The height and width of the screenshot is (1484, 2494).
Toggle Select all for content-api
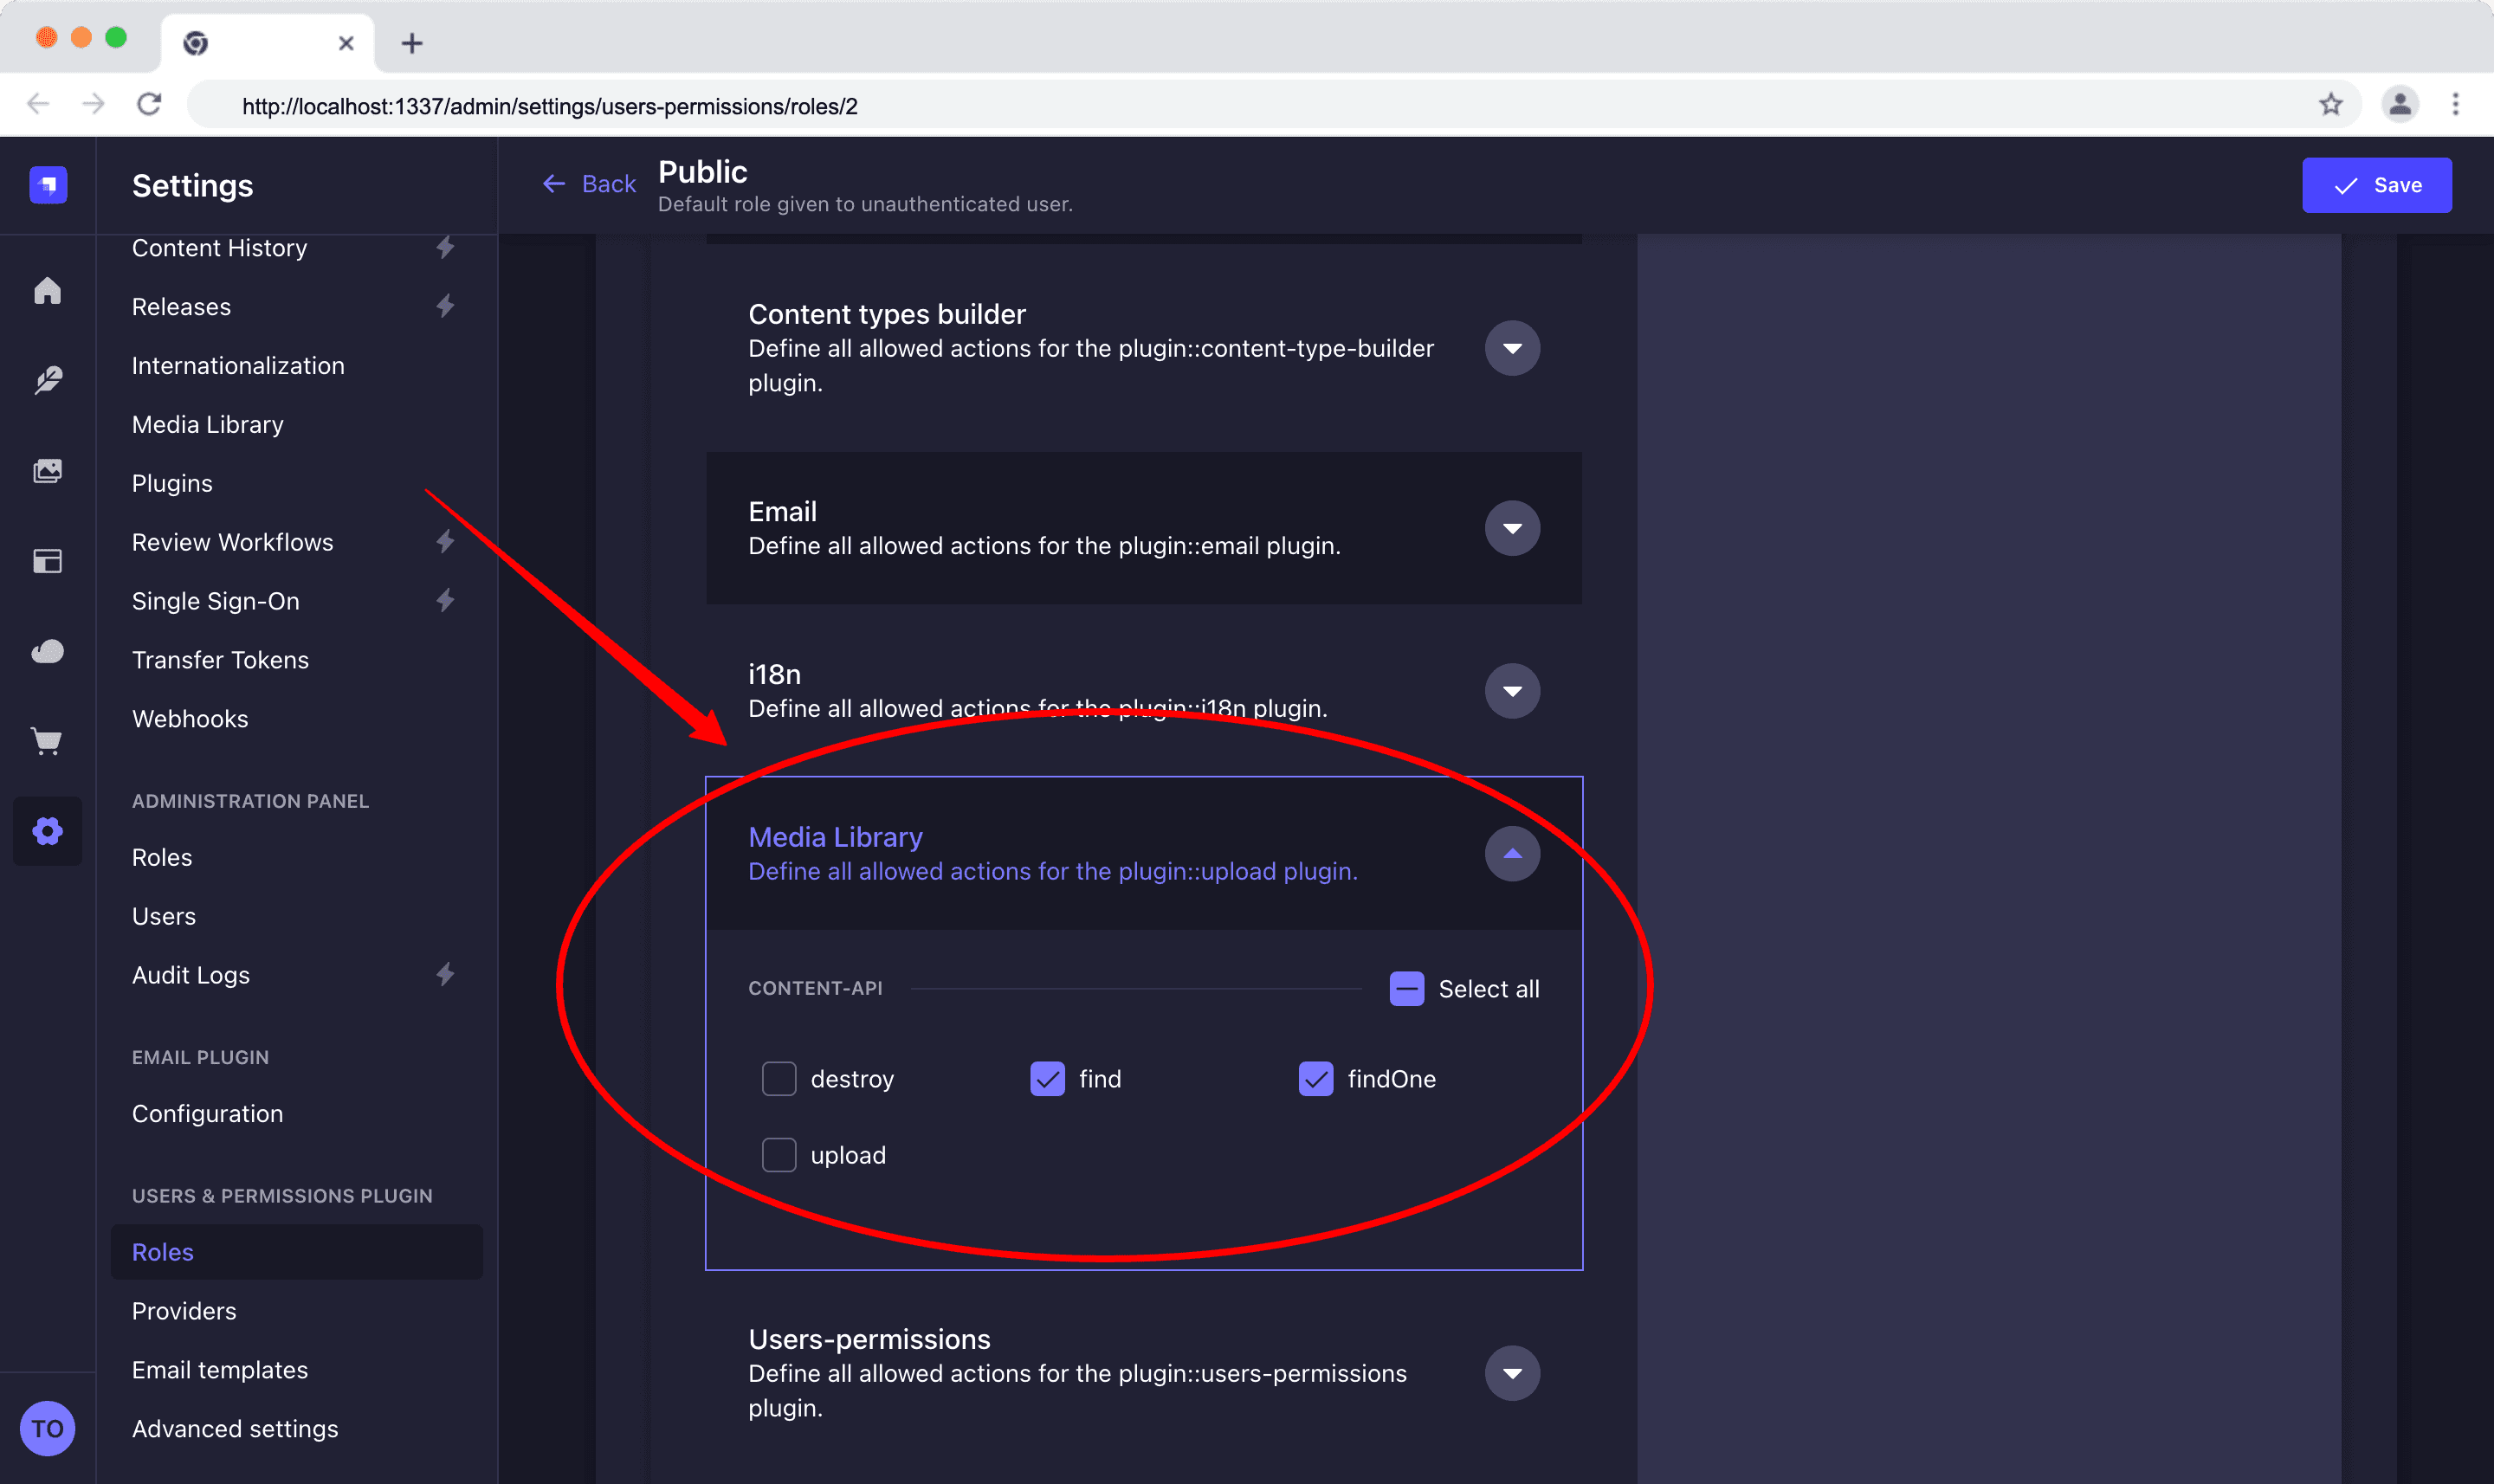1407,989
